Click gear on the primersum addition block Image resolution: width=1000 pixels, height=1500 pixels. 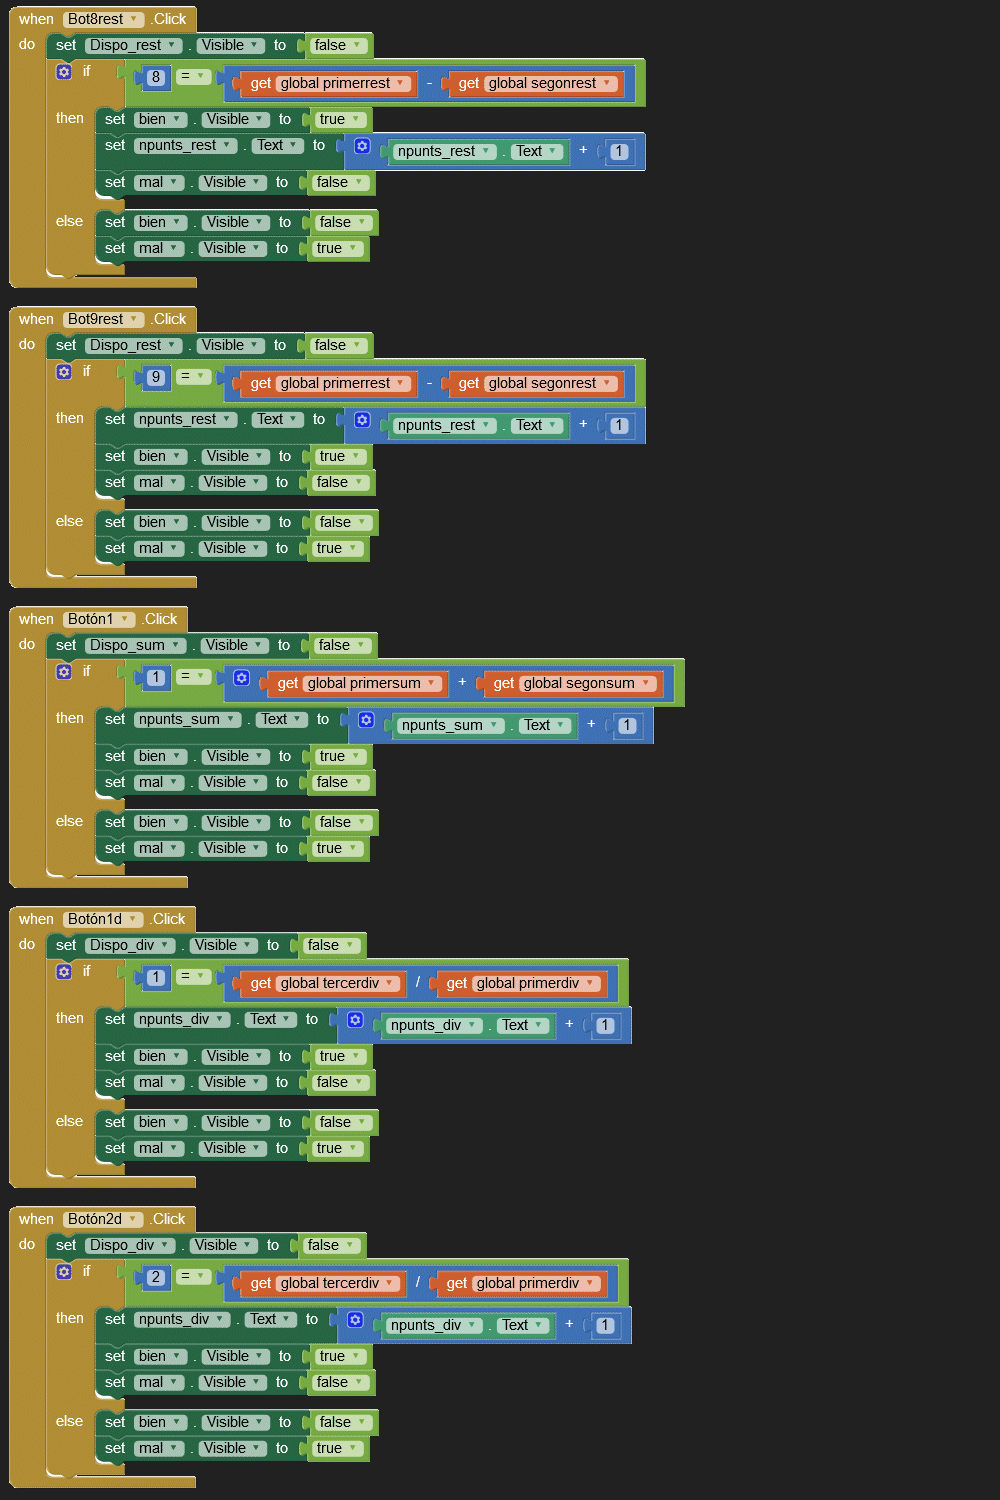click(x=241, y=678)
